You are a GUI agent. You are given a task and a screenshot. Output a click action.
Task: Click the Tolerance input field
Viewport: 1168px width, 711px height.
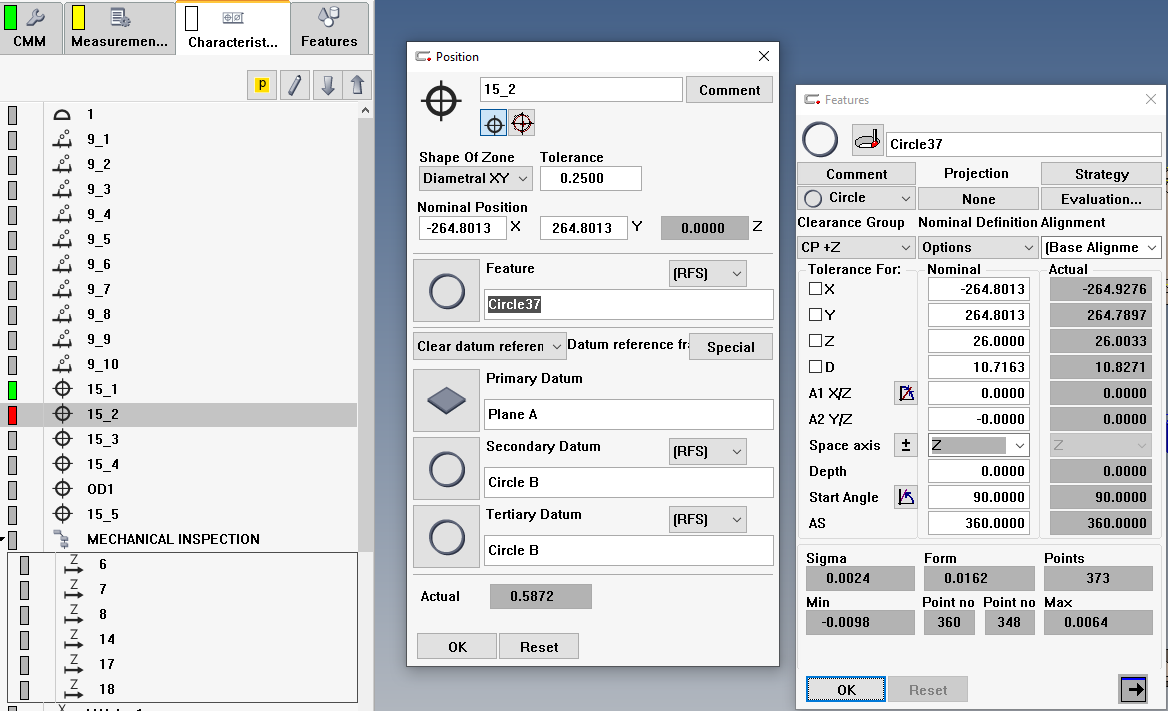click(x=590, y=179)
